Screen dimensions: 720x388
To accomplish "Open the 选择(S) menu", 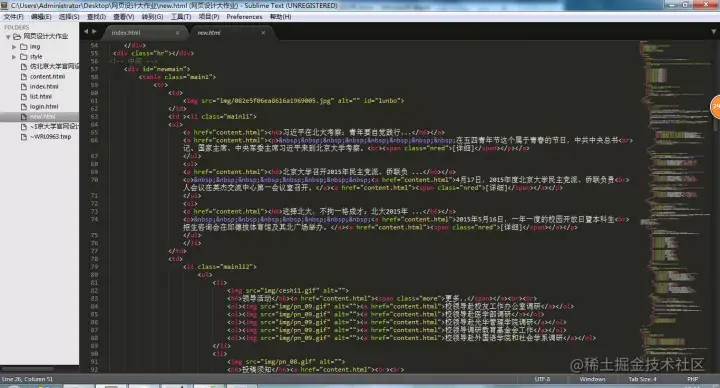I will click(69, 17).
